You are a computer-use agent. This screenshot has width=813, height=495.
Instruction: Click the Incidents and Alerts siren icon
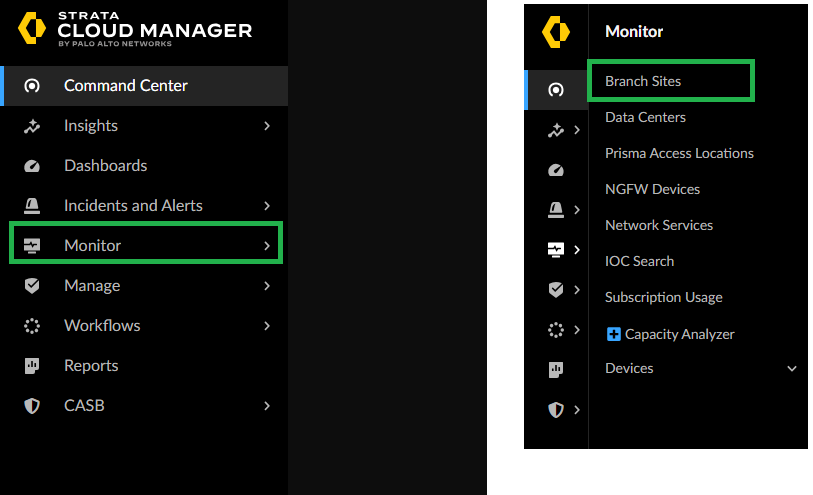pos(32,206)
